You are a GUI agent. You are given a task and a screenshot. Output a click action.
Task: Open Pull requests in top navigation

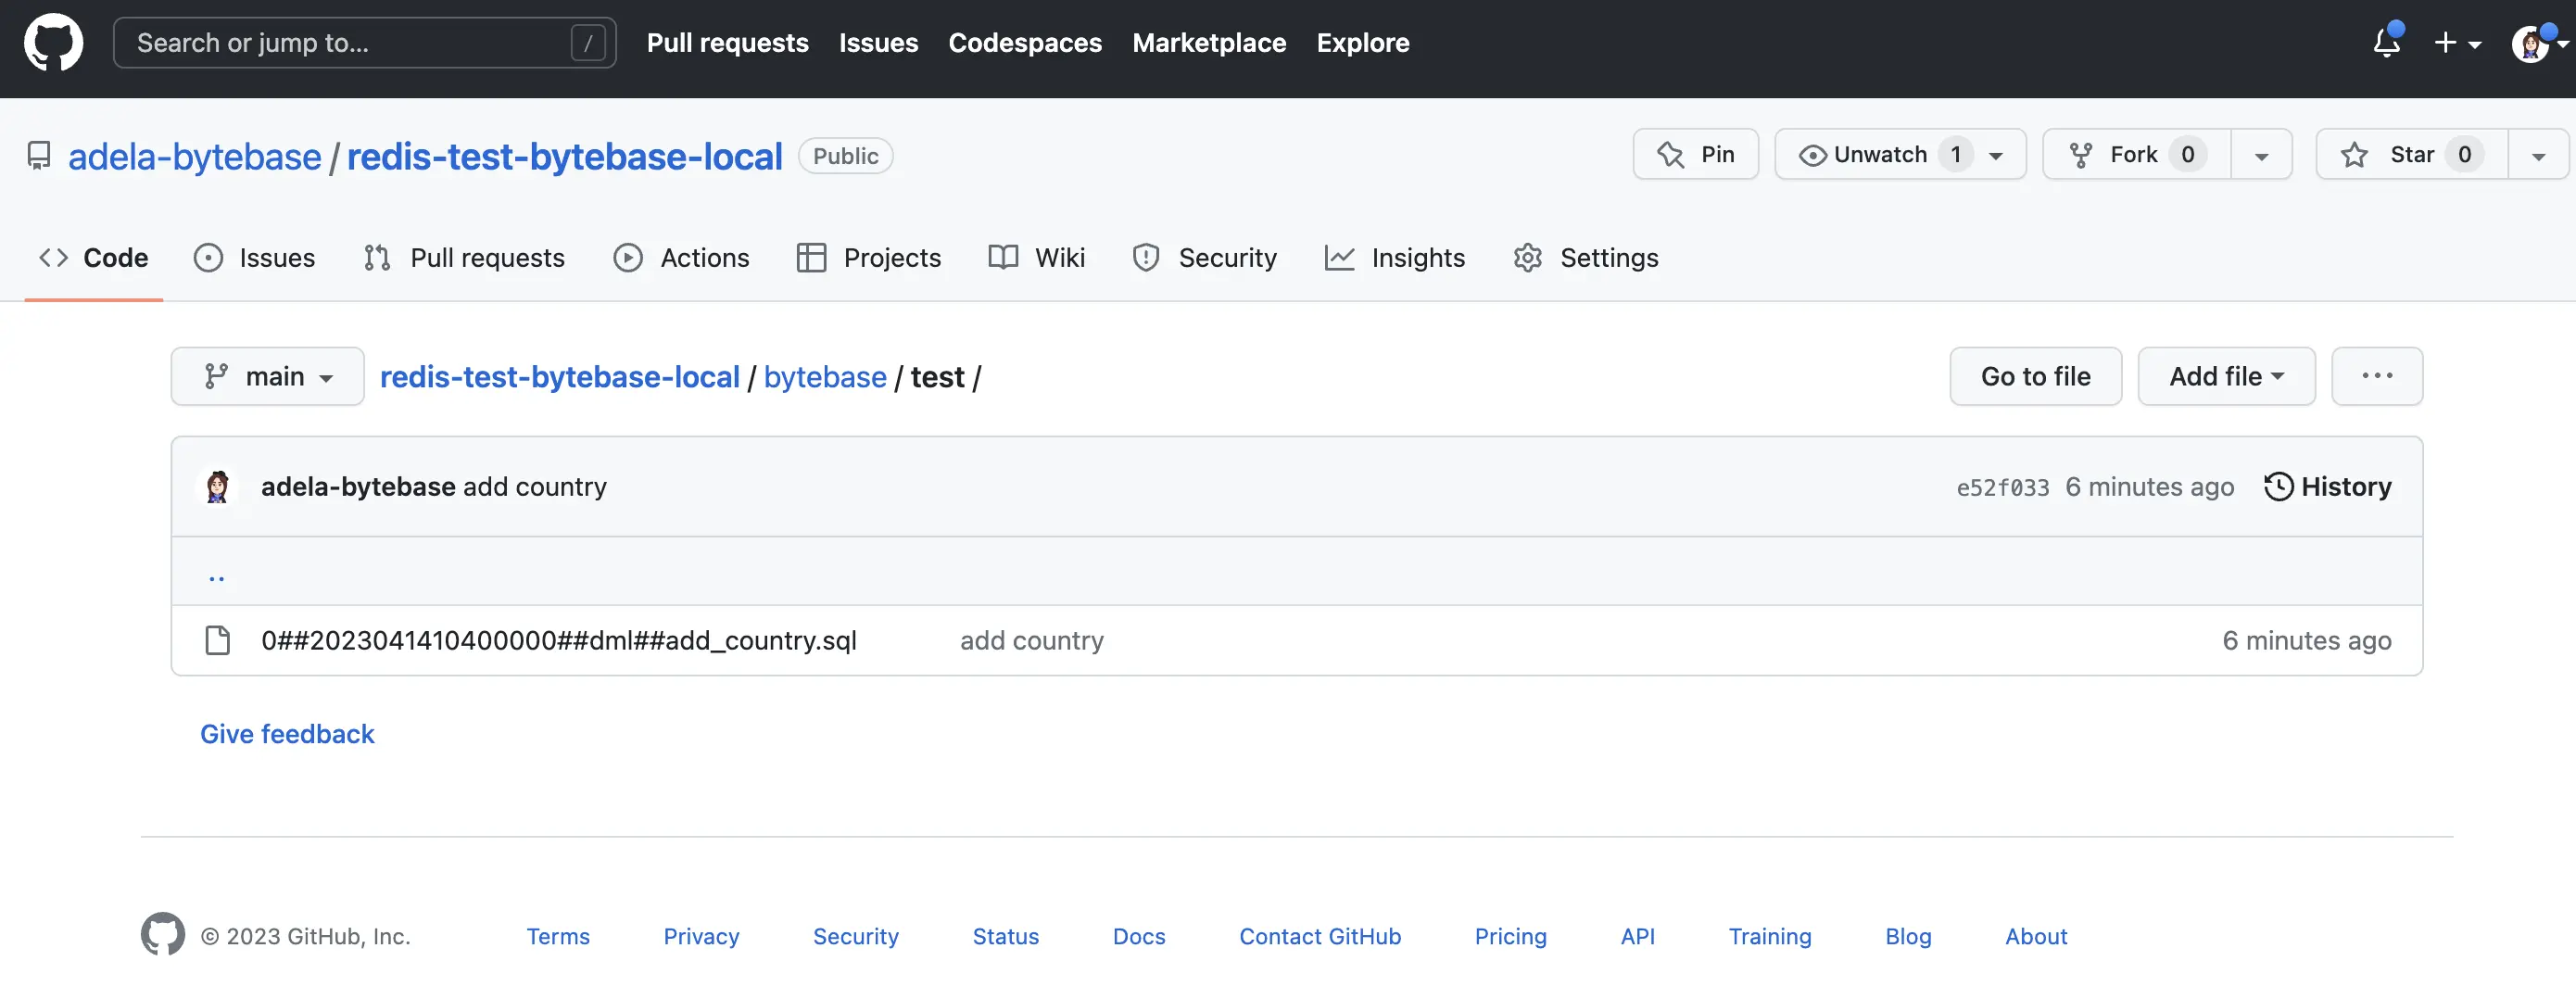[x=727, y=43]
